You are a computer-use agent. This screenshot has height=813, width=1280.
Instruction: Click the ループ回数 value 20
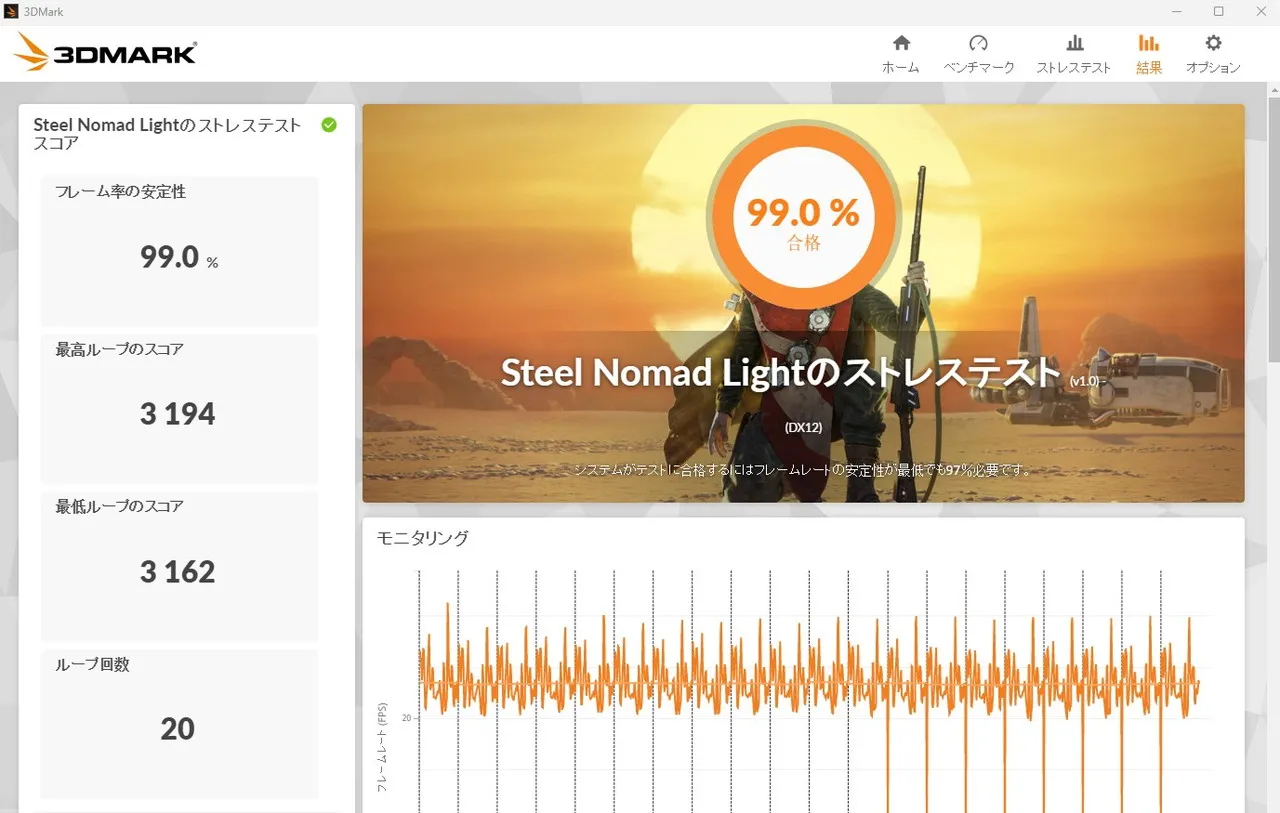177,729
